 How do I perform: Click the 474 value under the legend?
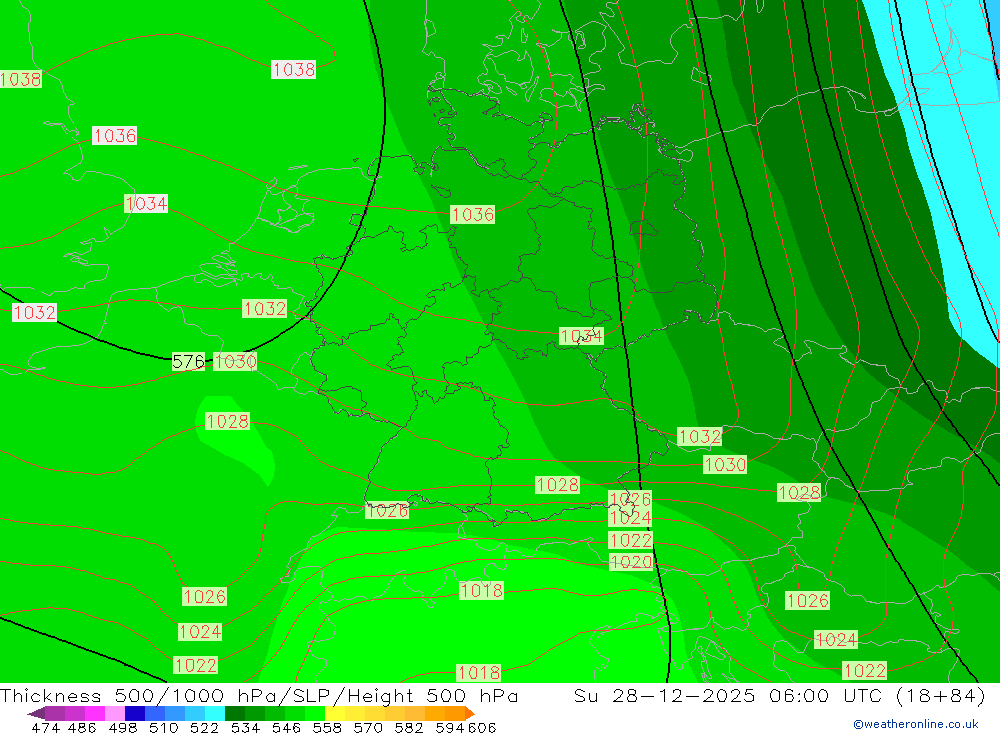pyautogui.click(x=45, y=727)
